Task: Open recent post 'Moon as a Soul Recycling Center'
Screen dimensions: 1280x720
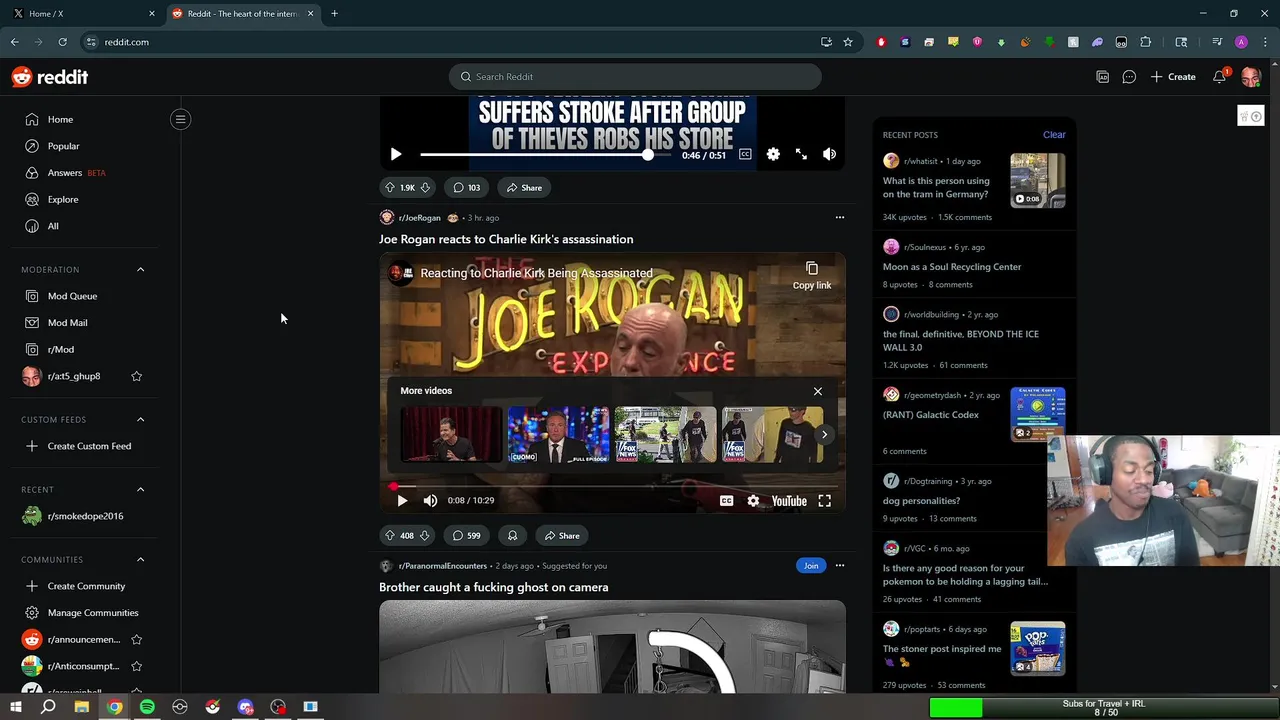Action: tap(952, 267)
